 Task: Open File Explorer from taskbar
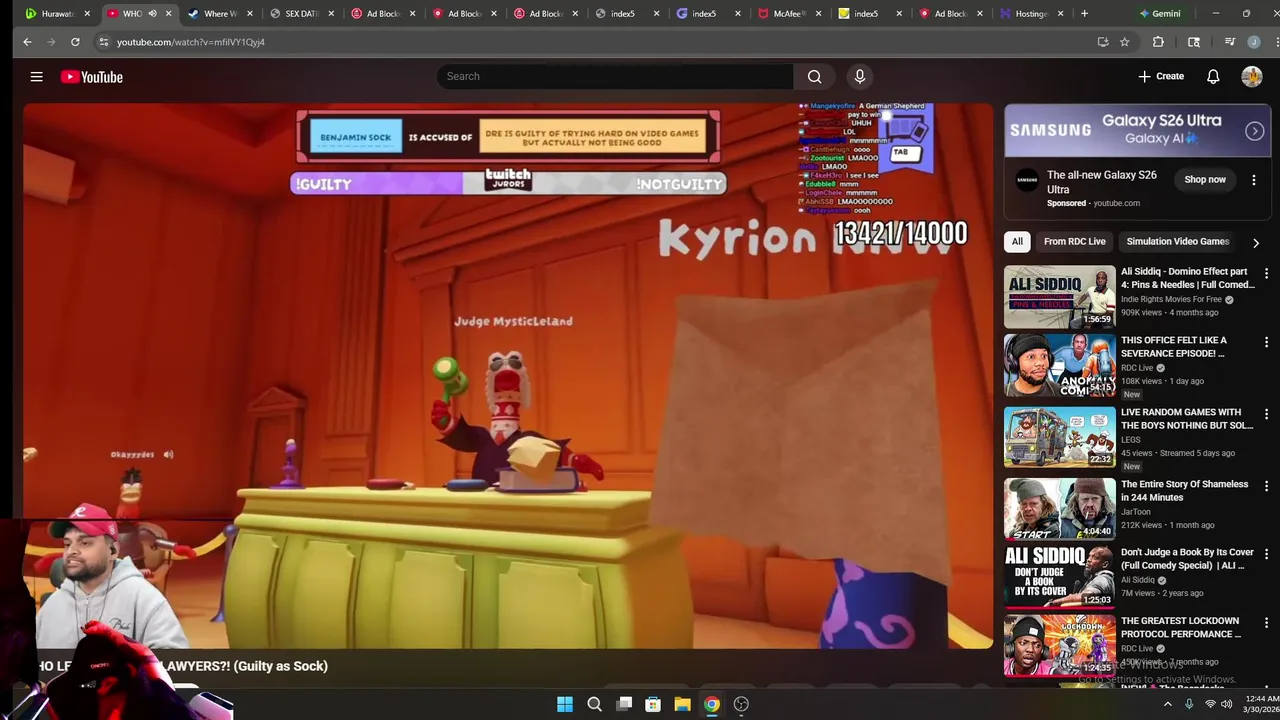(x=682, y=704)
